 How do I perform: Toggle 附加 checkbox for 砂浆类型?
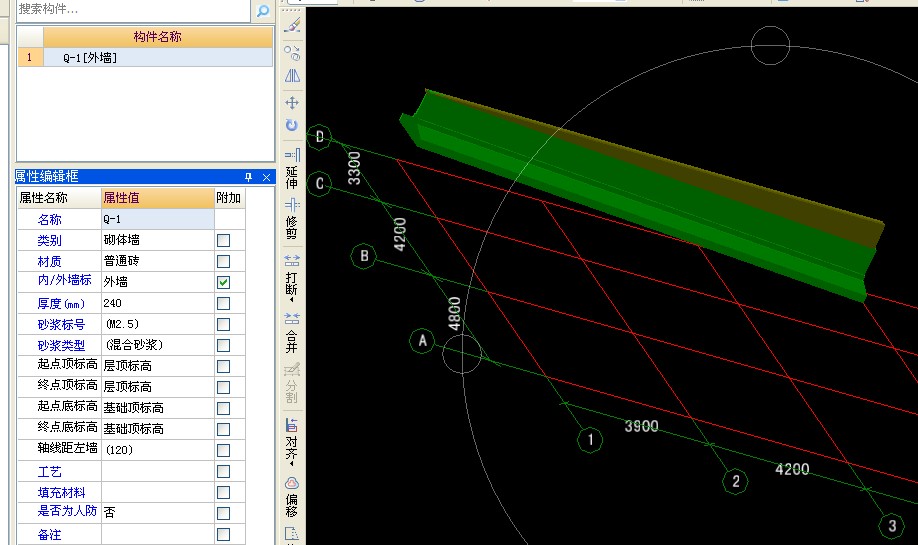[x=223, y=345]
